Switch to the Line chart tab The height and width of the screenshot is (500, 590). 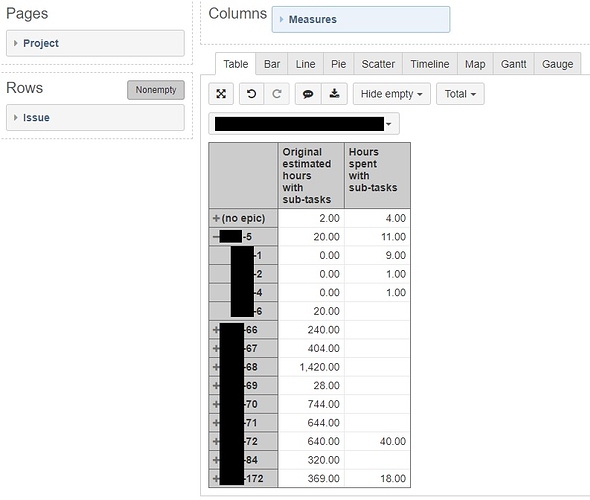tap(305, 64)
